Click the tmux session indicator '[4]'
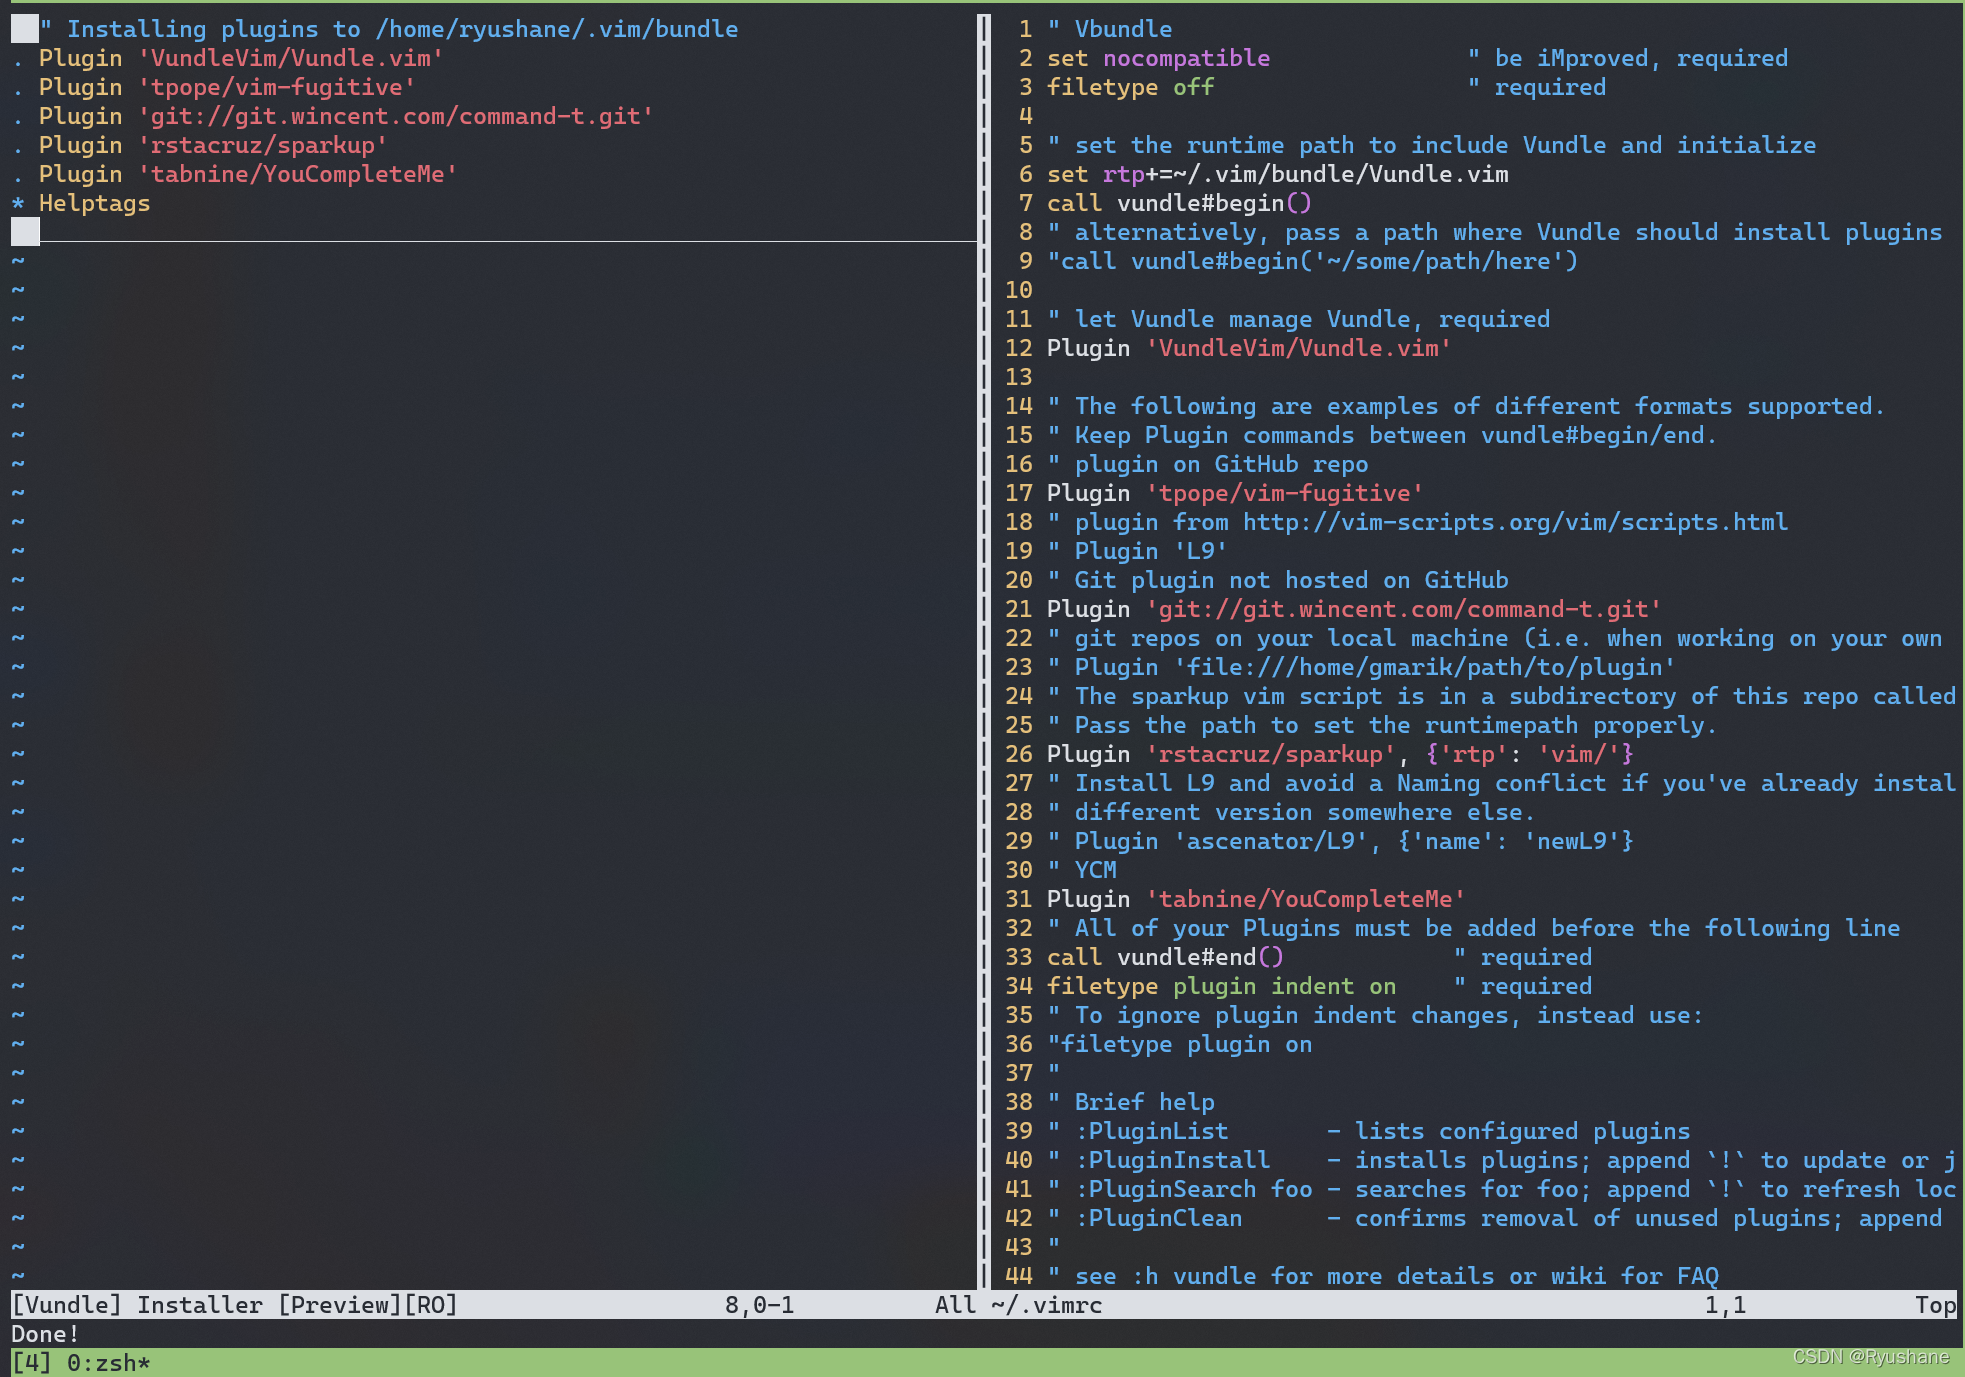The width and height of the screenshot is (1965, 1377). click(31, 1363)
